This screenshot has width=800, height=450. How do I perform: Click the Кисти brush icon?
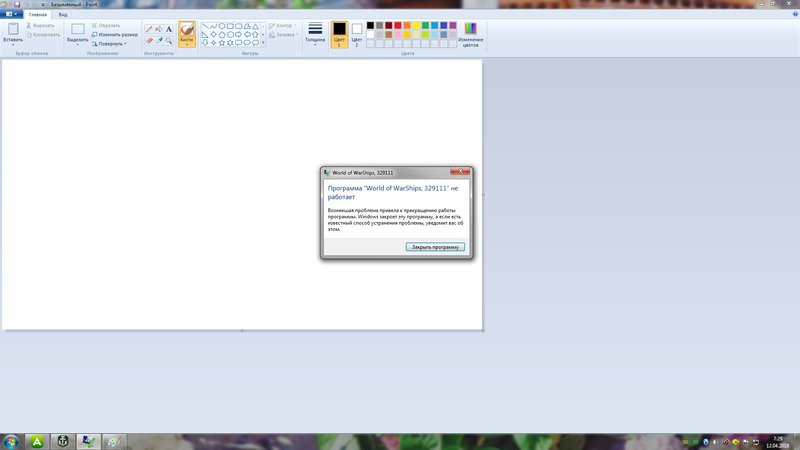[x=187, y=29]
